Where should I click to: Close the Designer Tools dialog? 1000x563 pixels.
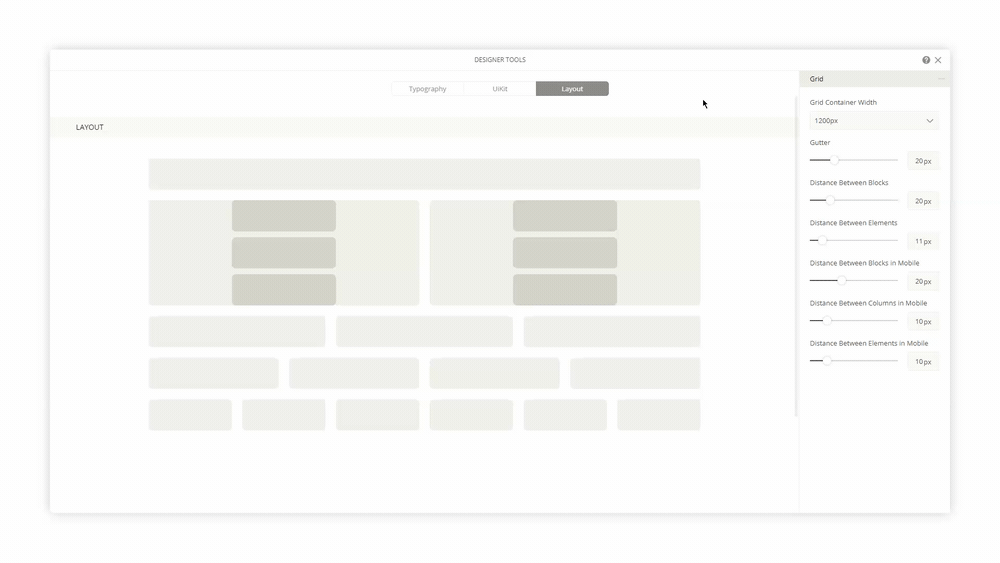click(x=938, y=60)
